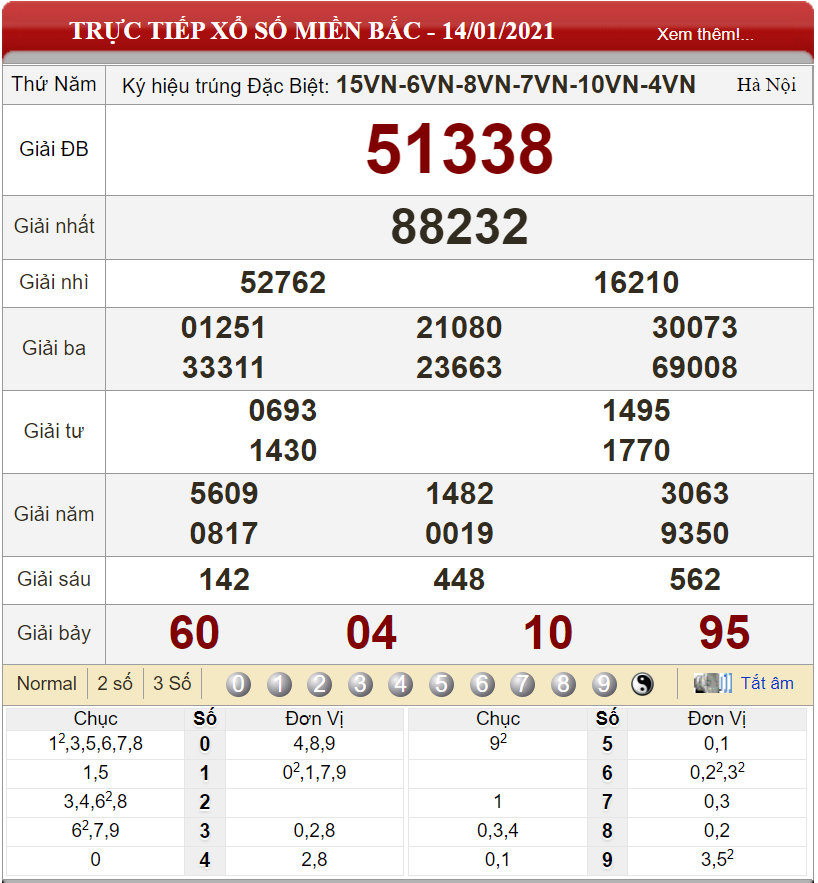Click sixth prize number 562

[695, 580]
